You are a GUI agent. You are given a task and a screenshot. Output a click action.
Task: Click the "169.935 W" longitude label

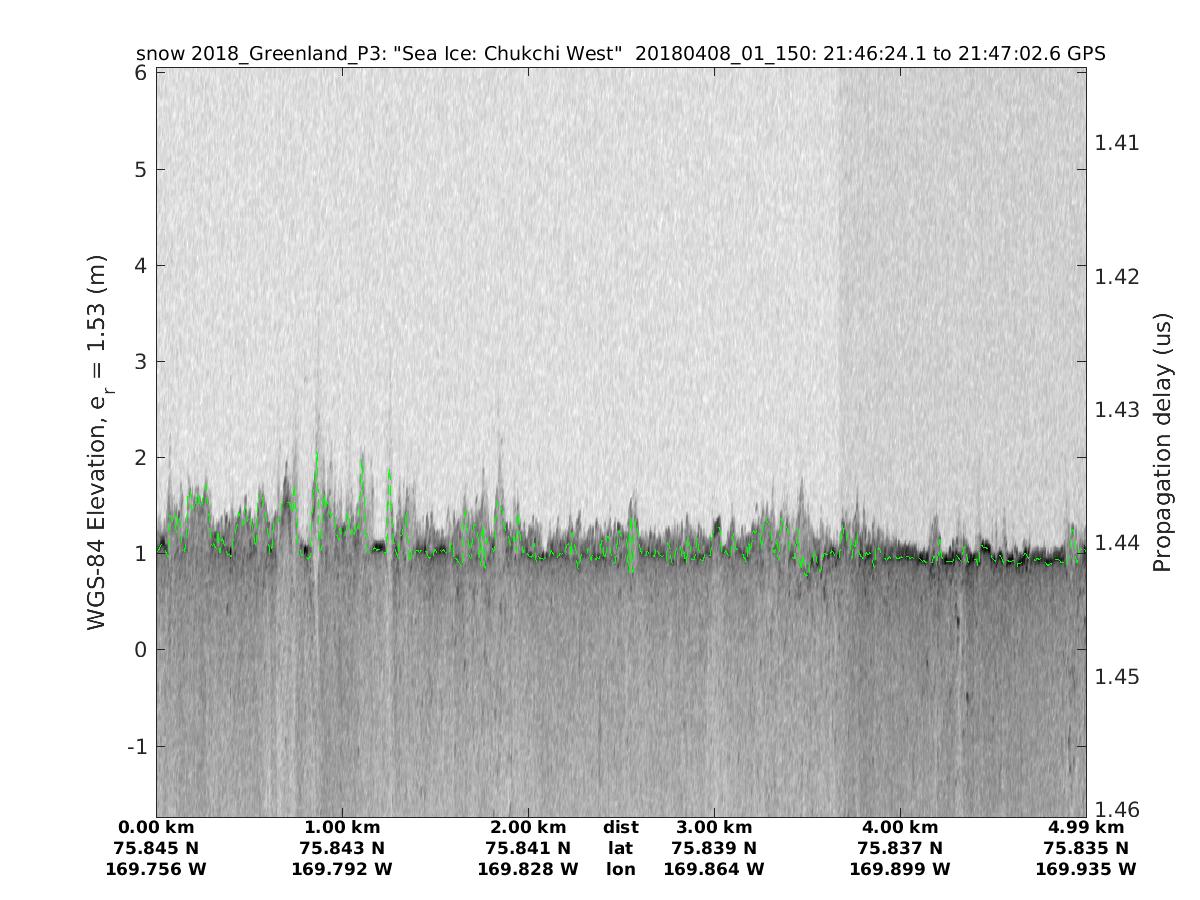[x=1086, y=869]
